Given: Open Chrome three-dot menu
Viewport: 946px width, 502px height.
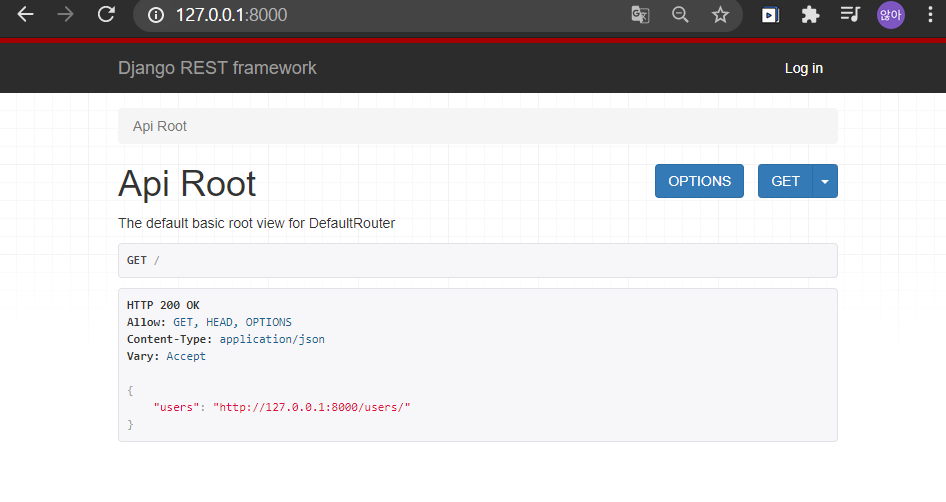Looking at the screenshot, I should [930, 14].
